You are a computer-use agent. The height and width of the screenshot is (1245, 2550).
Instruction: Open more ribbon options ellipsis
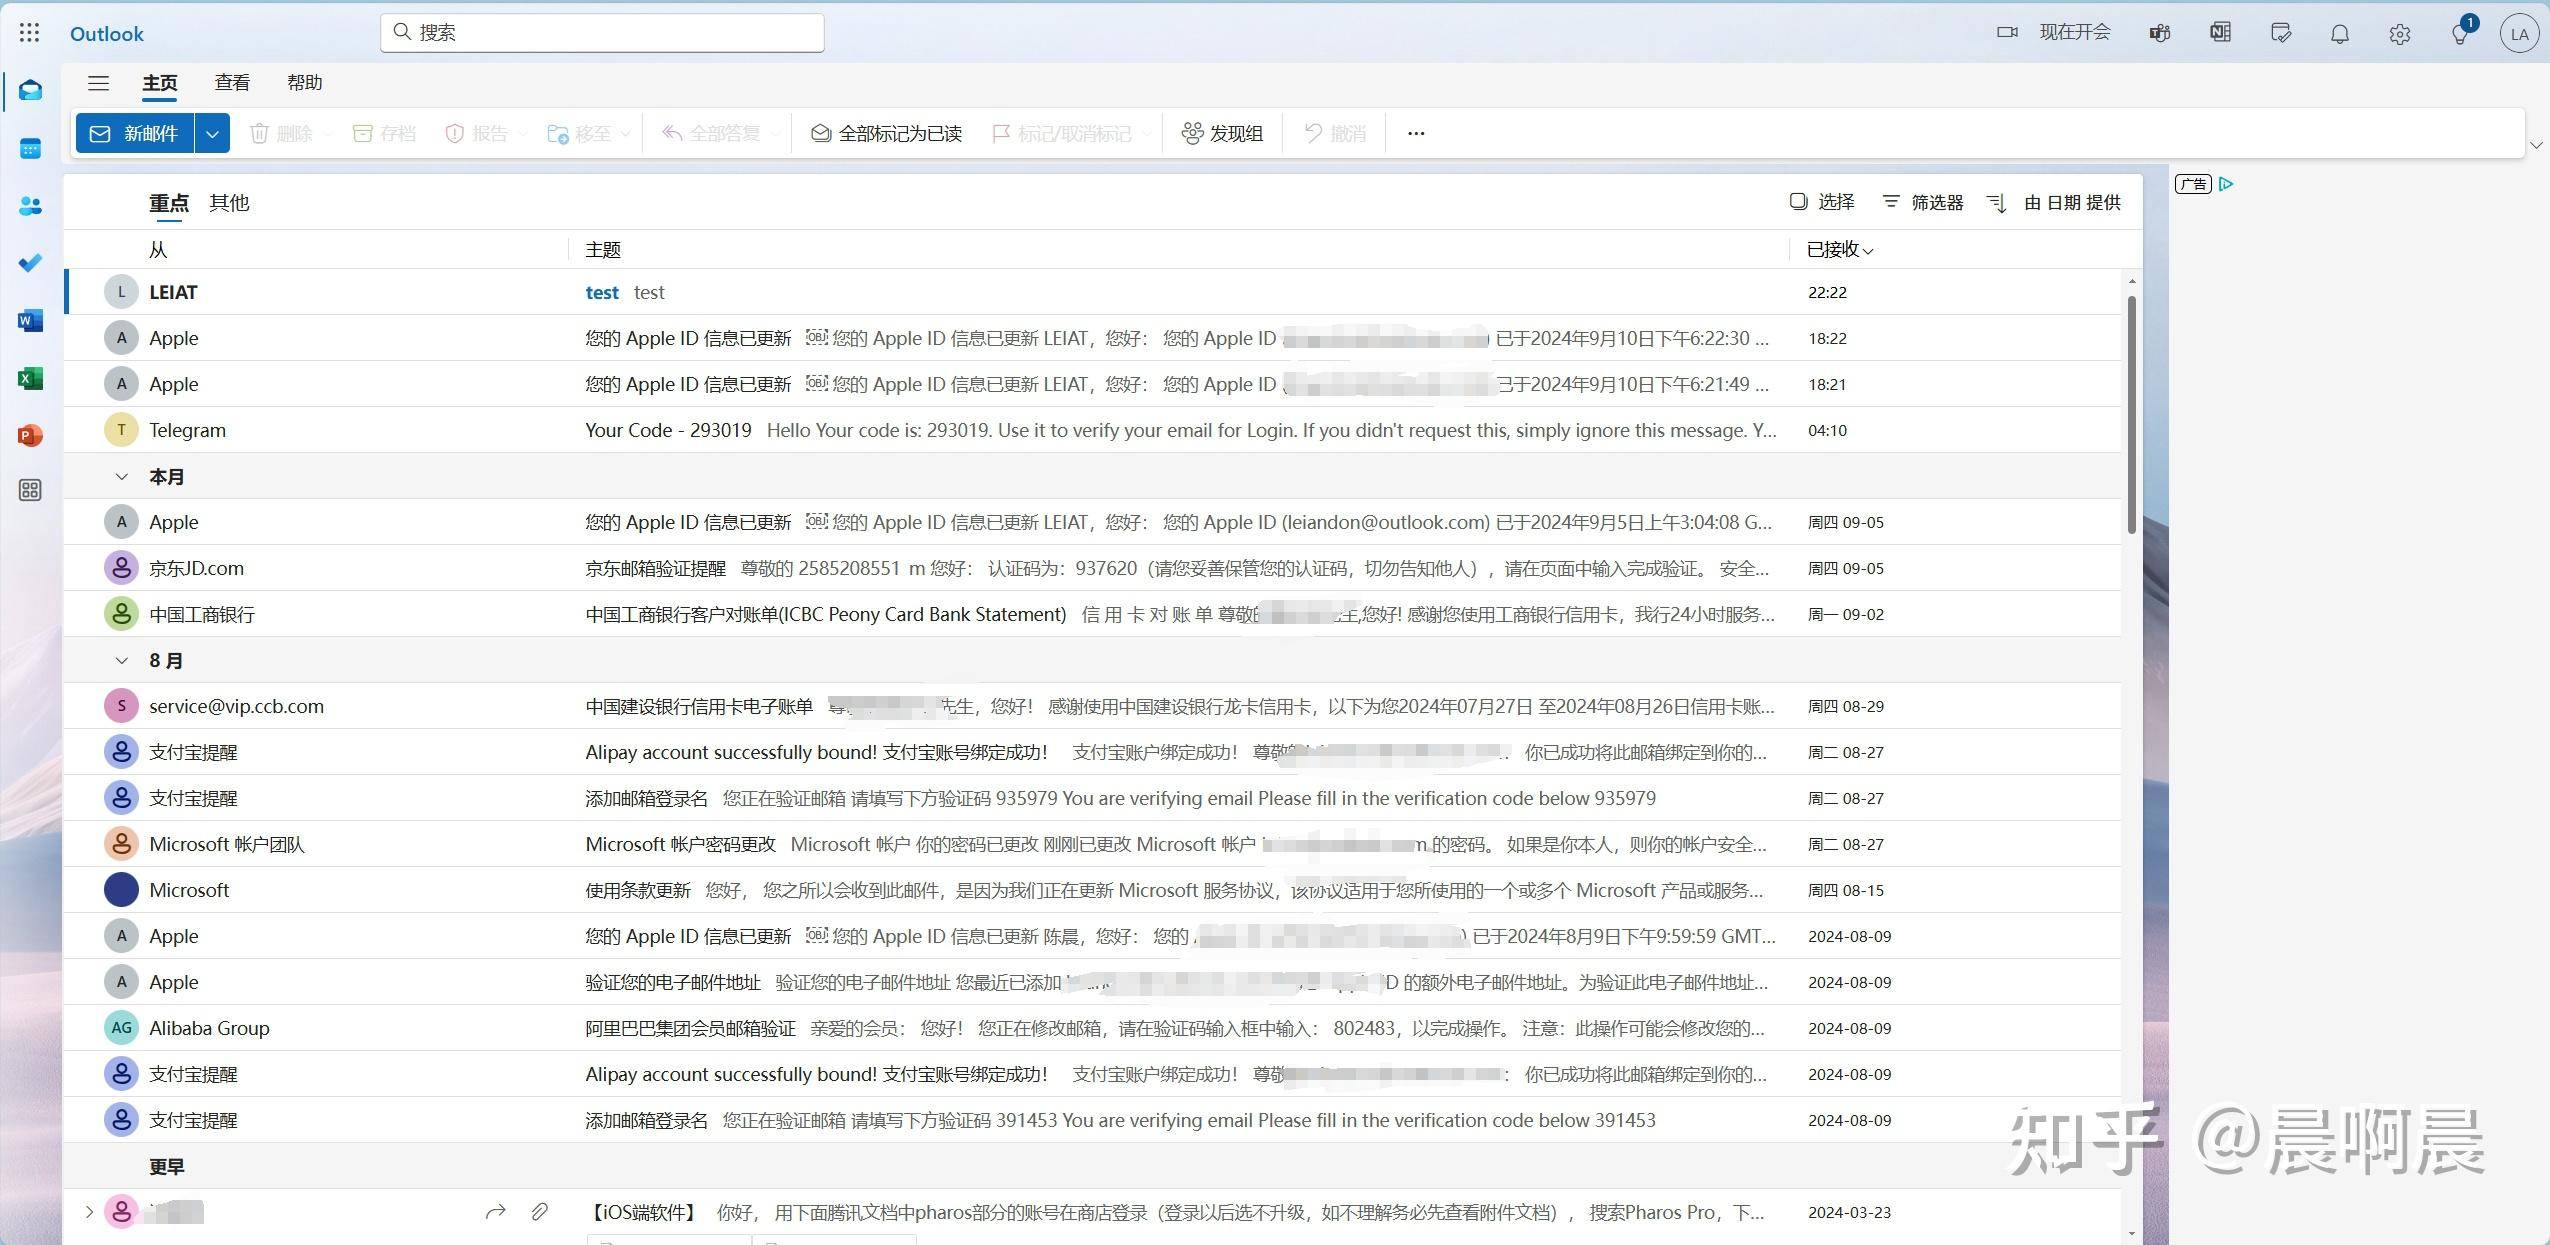[x=1416, y=133]
